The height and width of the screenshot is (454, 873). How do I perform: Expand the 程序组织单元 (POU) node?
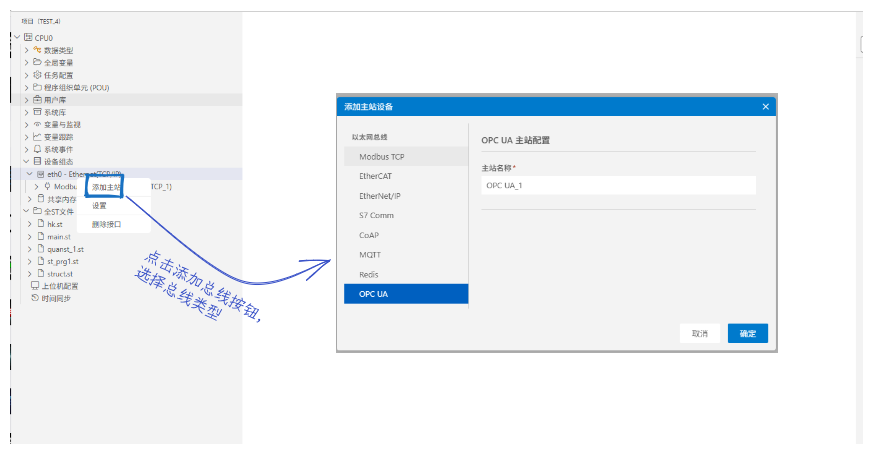26,87
